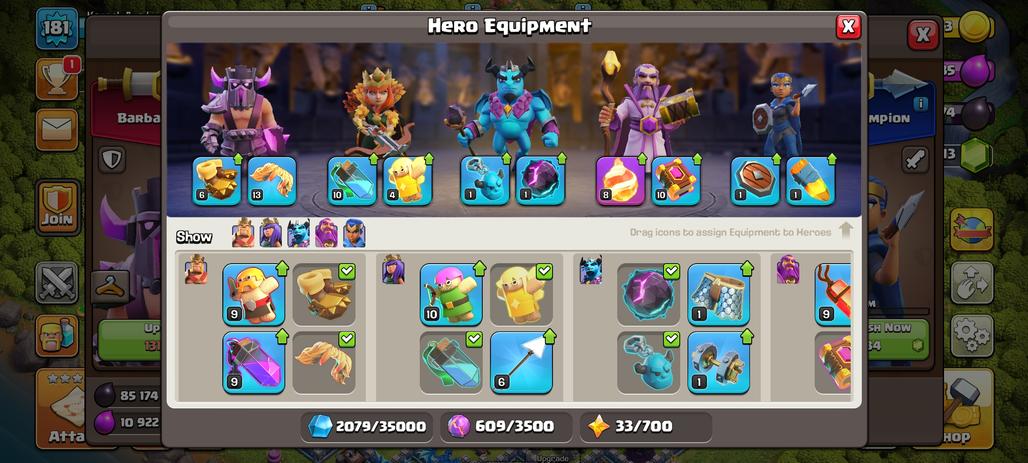The image size is (1028, 463).
Task: Open equipped Eternal Tome slot level 10
Action: point(675,181)
